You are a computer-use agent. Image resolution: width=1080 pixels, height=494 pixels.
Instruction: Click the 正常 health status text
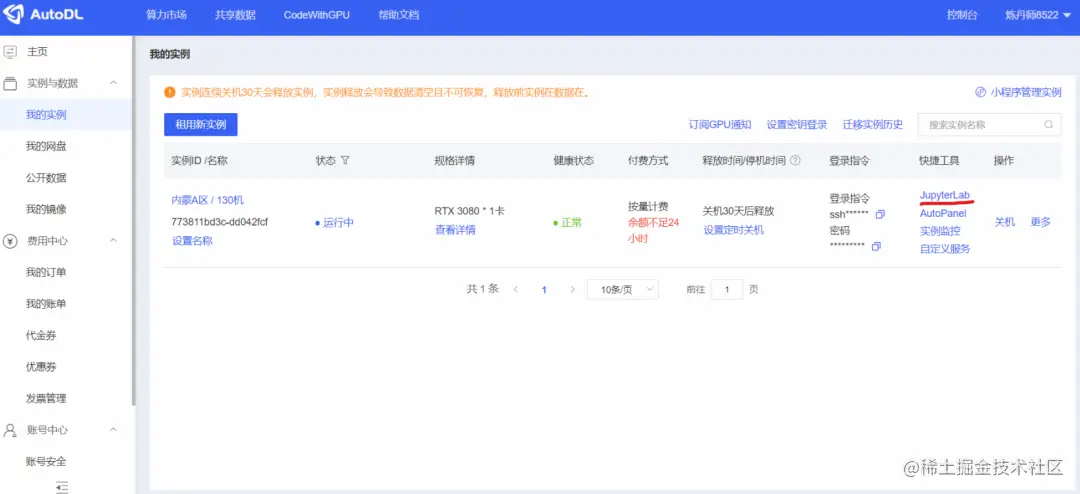571,223
